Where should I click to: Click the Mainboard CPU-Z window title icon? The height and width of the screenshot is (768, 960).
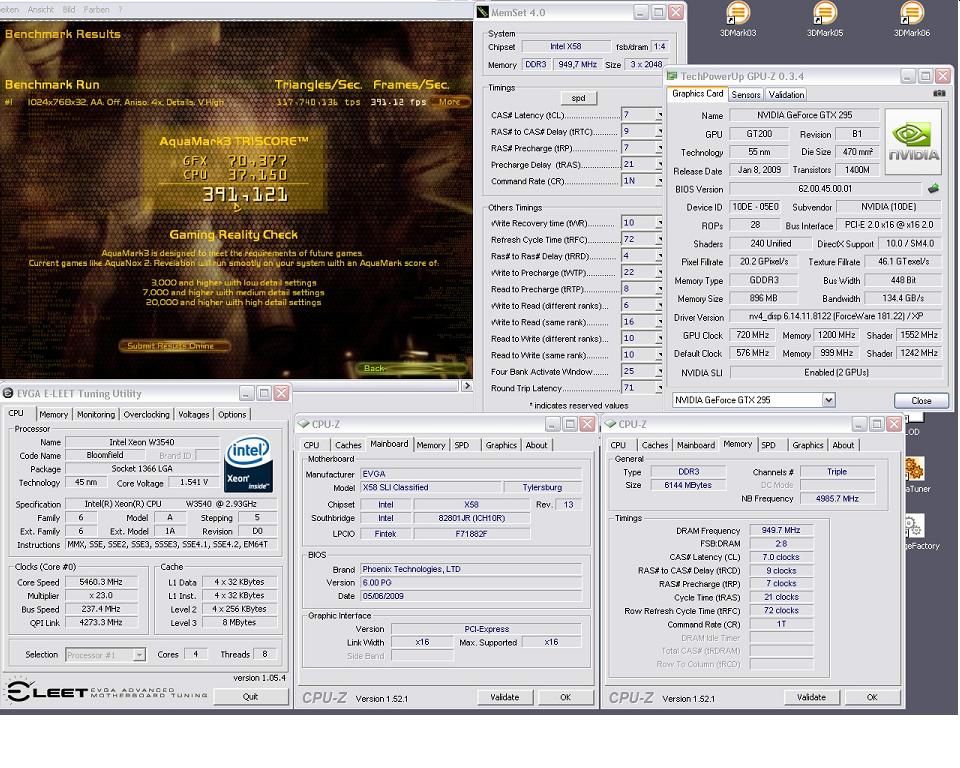point(304,424)
